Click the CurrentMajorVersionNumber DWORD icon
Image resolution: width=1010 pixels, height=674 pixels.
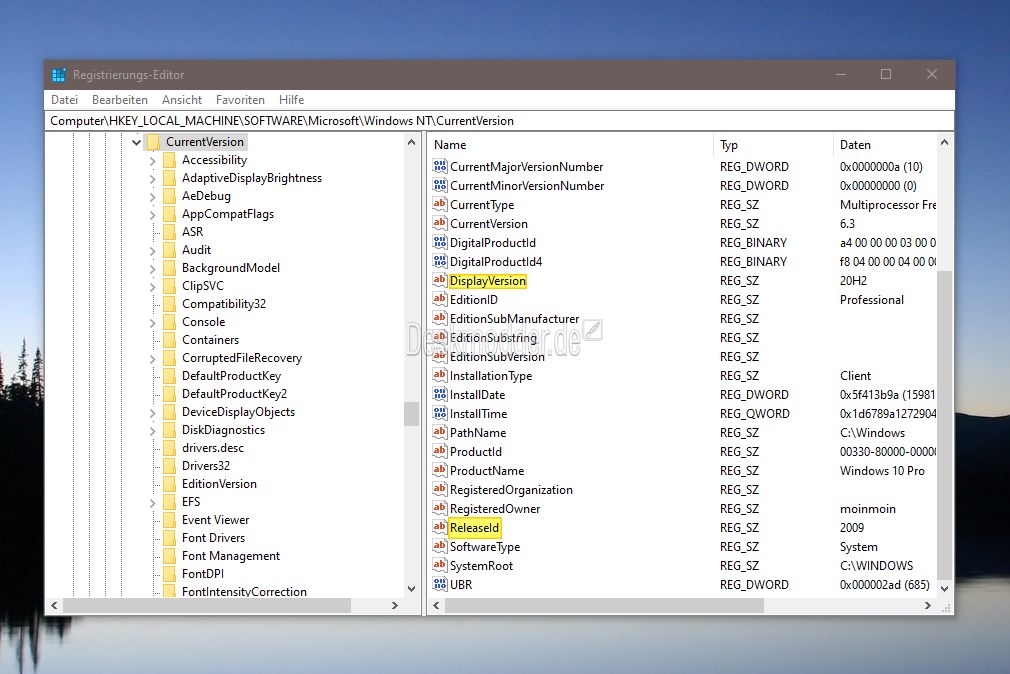click(x=440, y=166)
